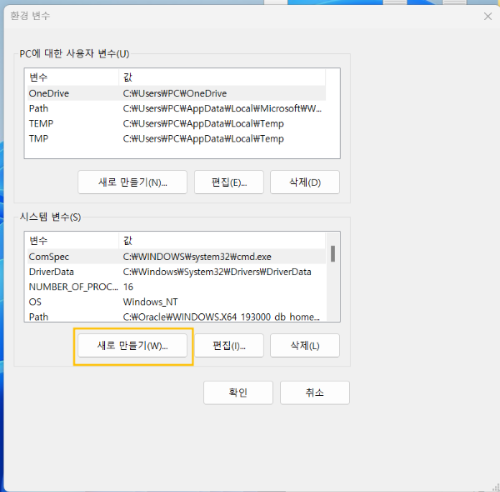This screenshot has height=492, width=500.
Task: Select the ComSpec system variable
Action: point(177,256)
